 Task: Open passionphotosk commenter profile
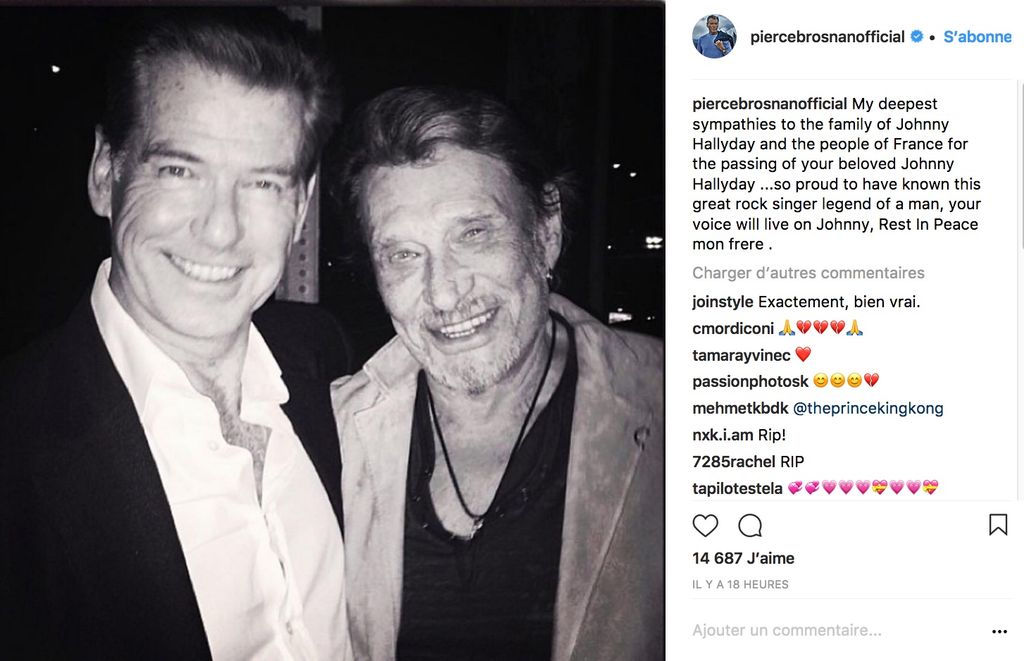(750, 381)
